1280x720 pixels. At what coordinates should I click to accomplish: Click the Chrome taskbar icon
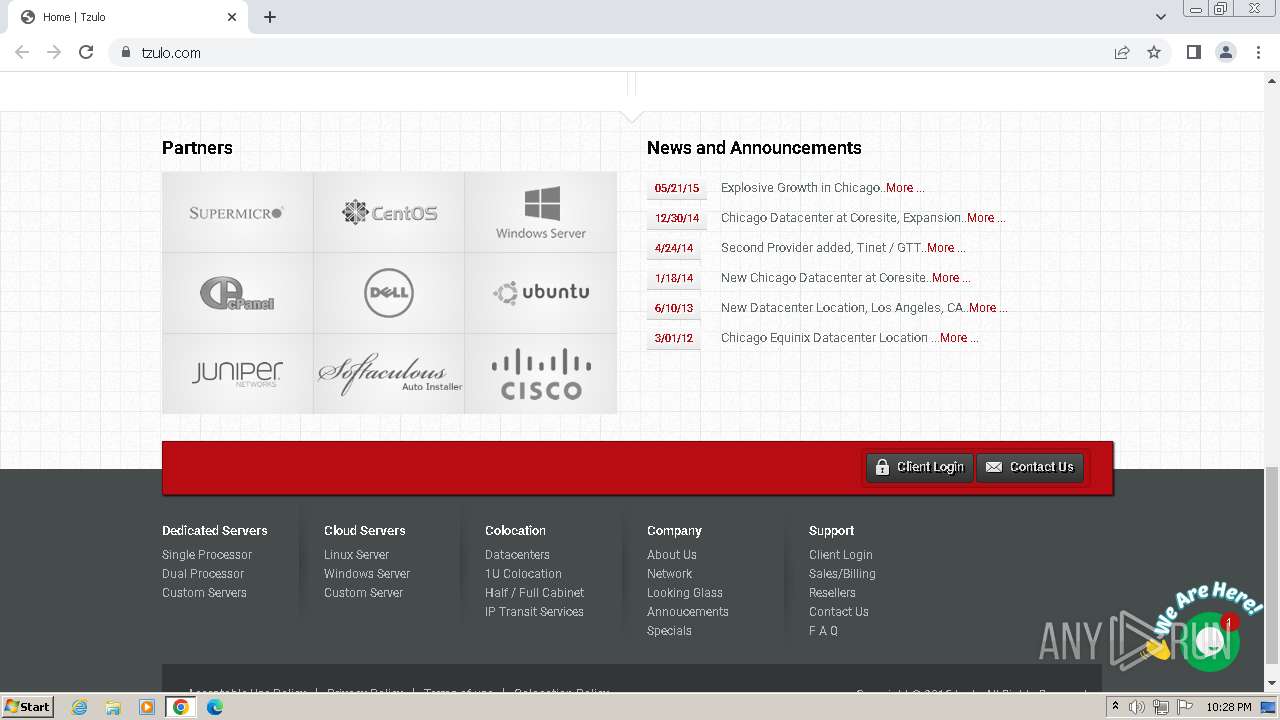[x=181, y=707]
